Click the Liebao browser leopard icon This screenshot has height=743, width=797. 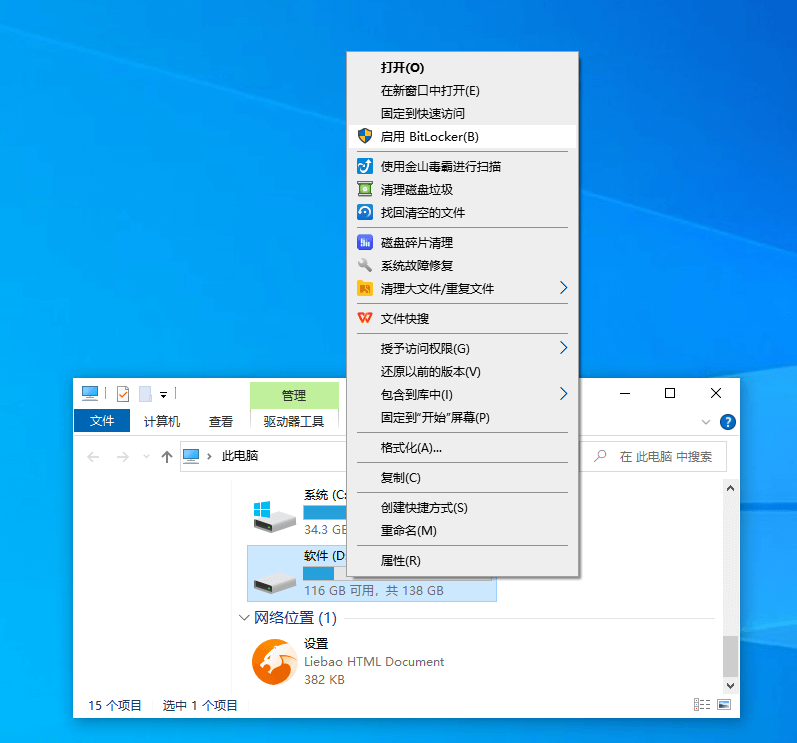[274, 662]
